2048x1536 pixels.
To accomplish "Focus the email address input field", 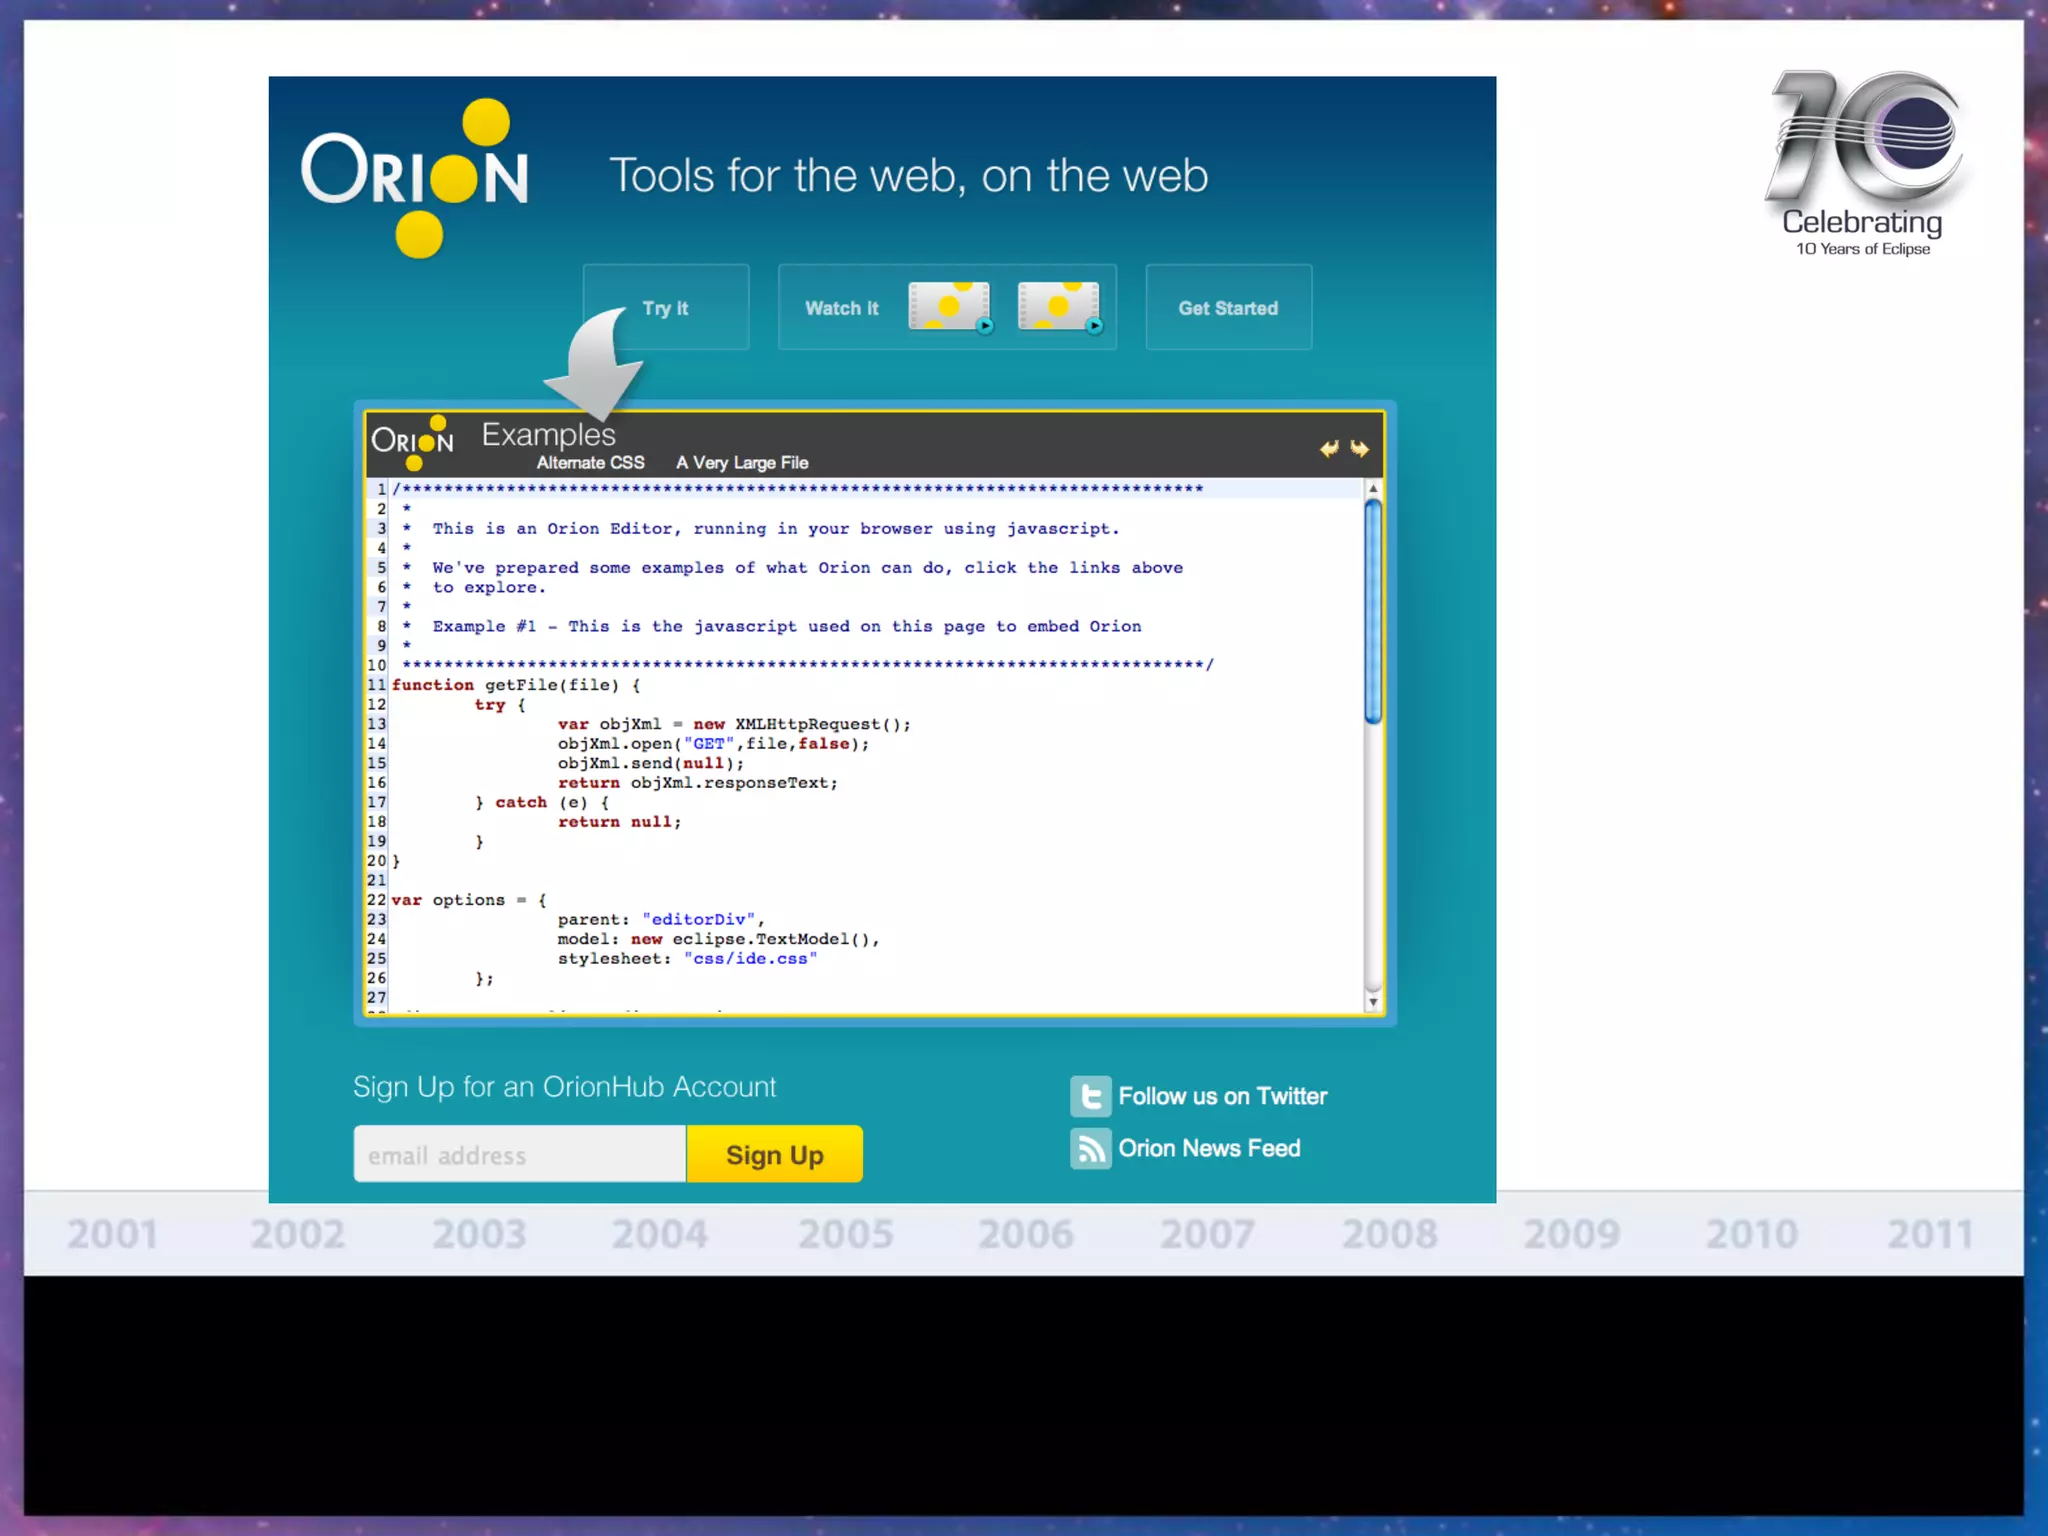I will (519, 1155).
